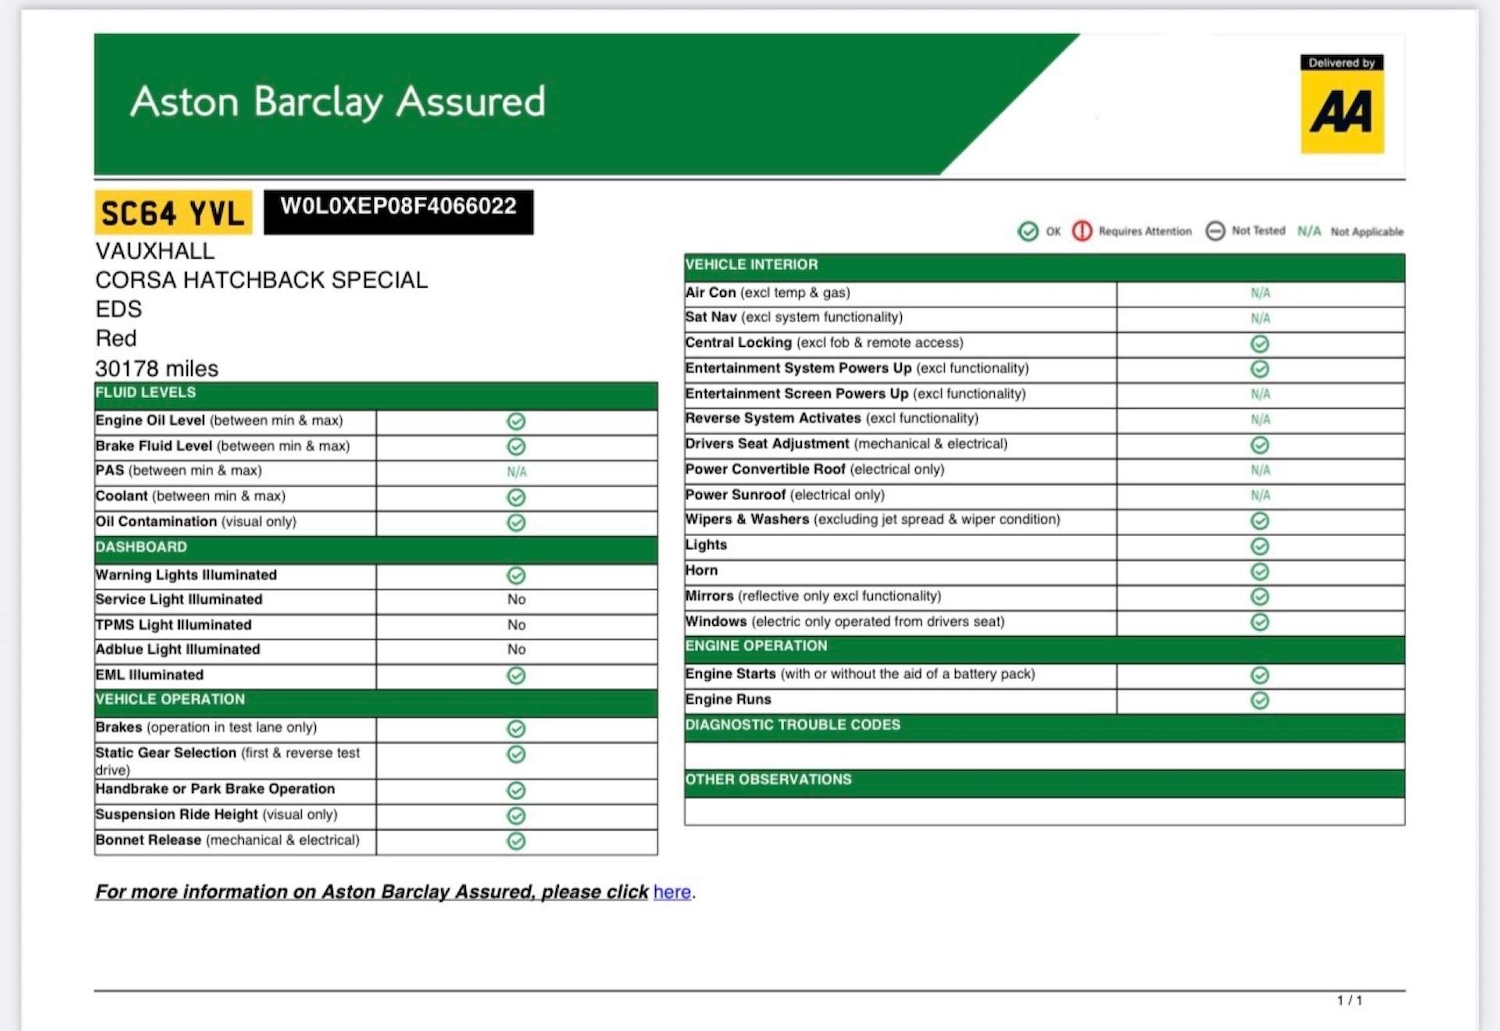
Task: Click Bonnet Release check mark
Action: click(516, 841)
